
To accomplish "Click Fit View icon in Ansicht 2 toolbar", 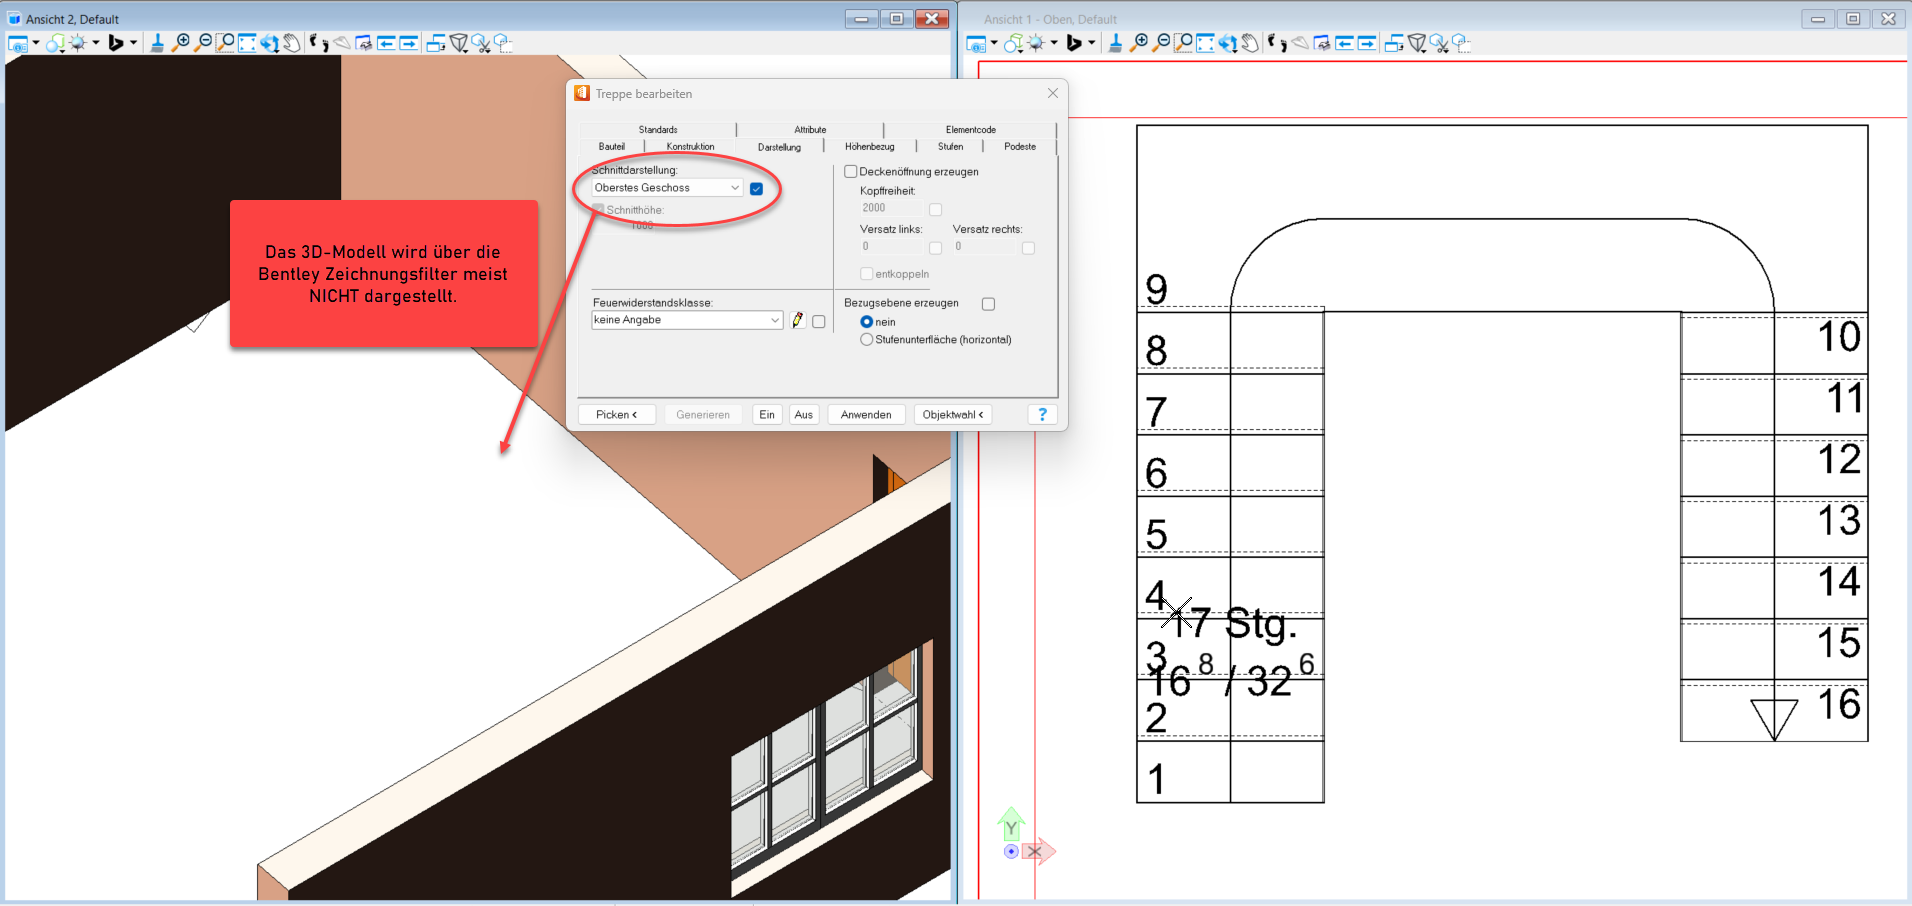I will tap(247, 43).
